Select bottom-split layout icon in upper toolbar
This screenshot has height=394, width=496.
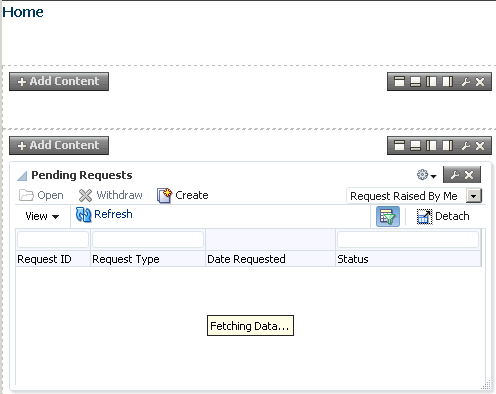click(x=415, y=82)
